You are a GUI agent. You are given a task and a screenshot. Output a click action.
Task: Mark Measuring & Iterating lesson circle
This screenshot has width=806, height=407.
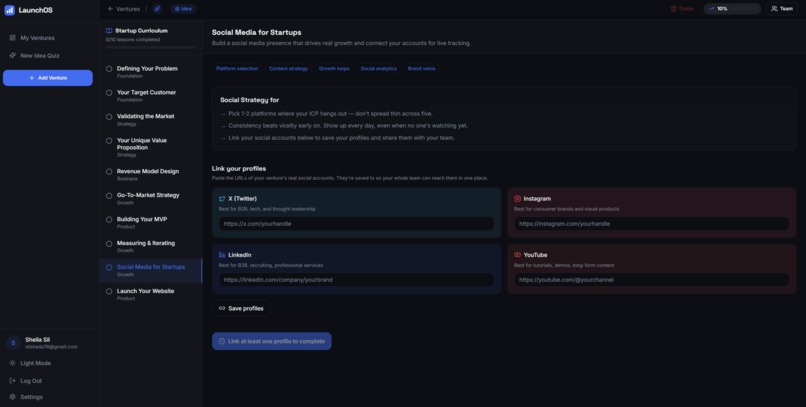(109, 244)
